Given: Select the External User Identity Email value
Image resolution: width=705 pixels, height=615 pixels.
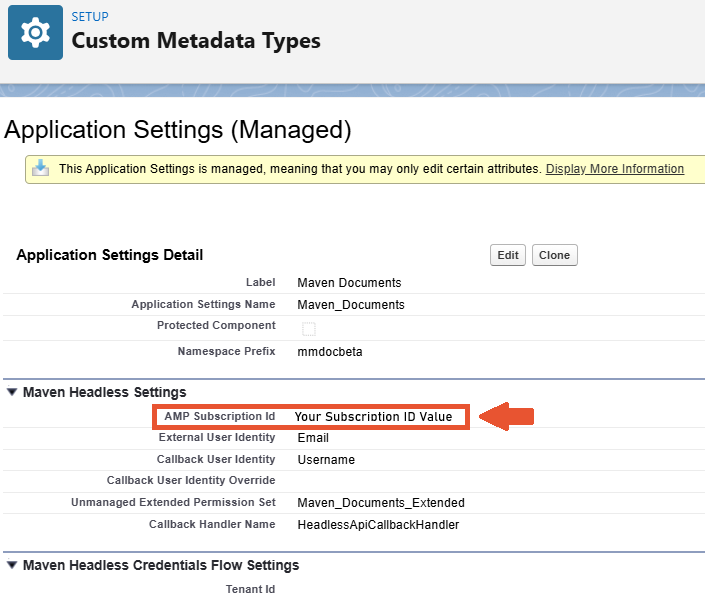Looking at the screenshot, I should click(x=313, y=437).
